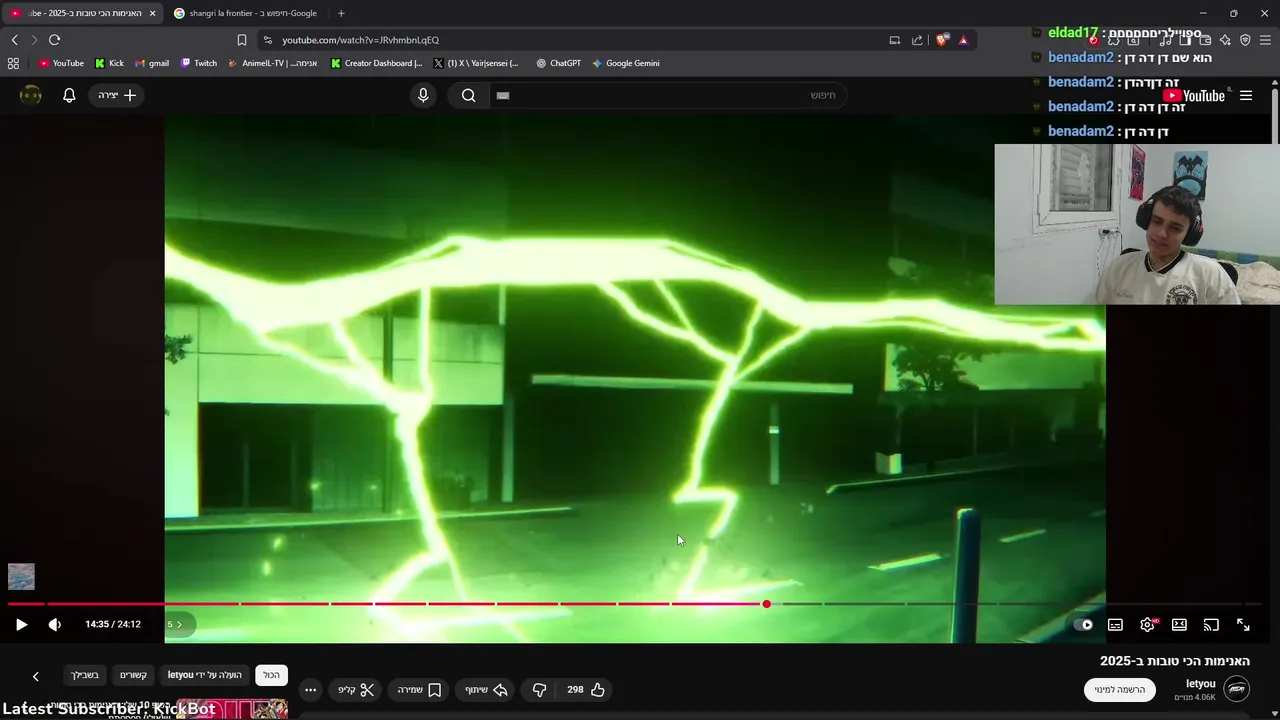Open the Kick bookmark
Screen dimensions: 1280x720
109,63
